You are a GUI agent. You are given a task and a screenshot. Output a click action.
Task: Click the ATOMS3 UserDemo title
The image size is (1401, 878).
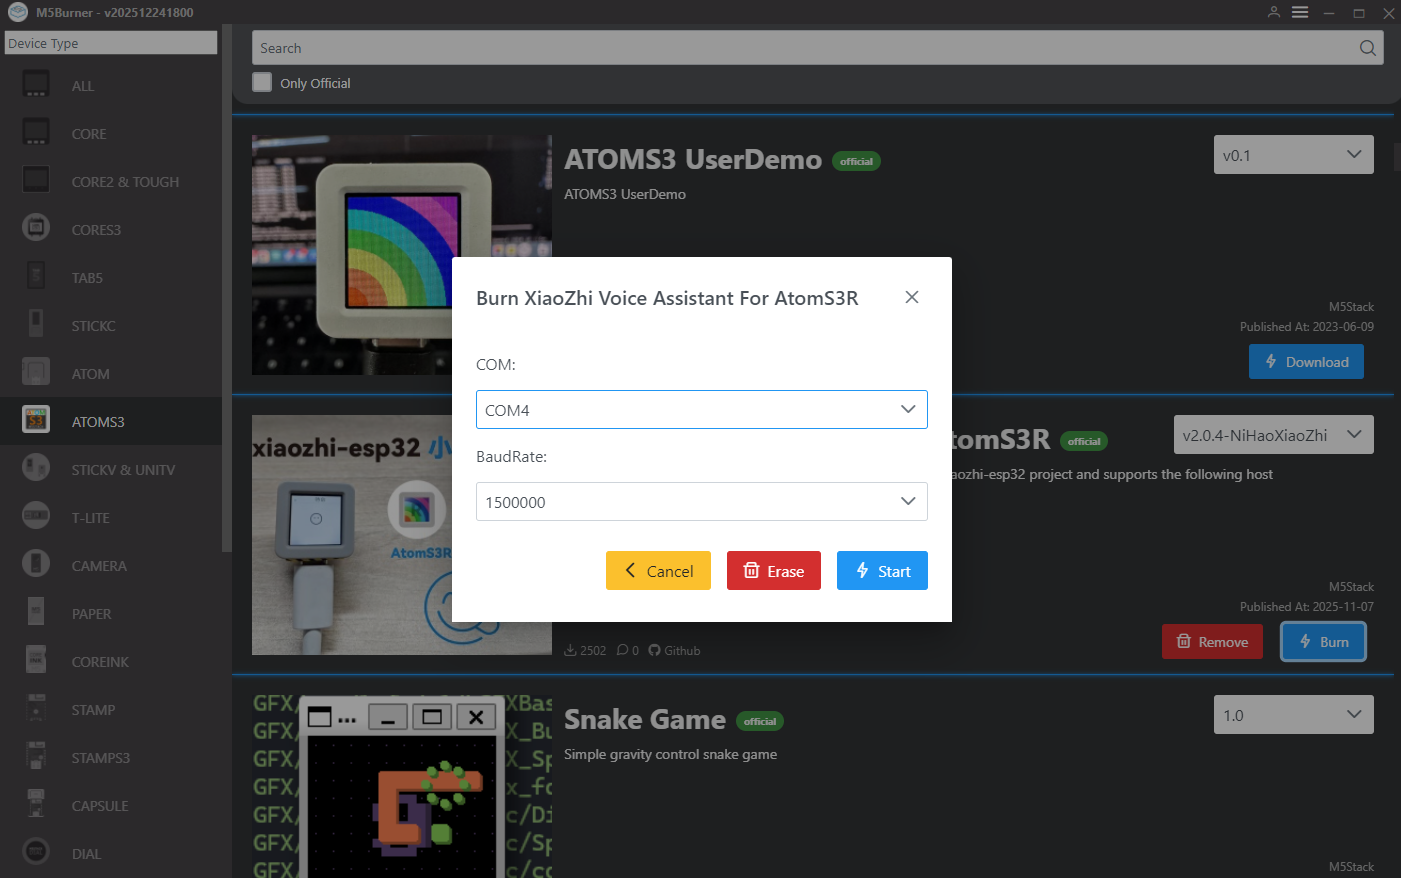click(693, 160)
